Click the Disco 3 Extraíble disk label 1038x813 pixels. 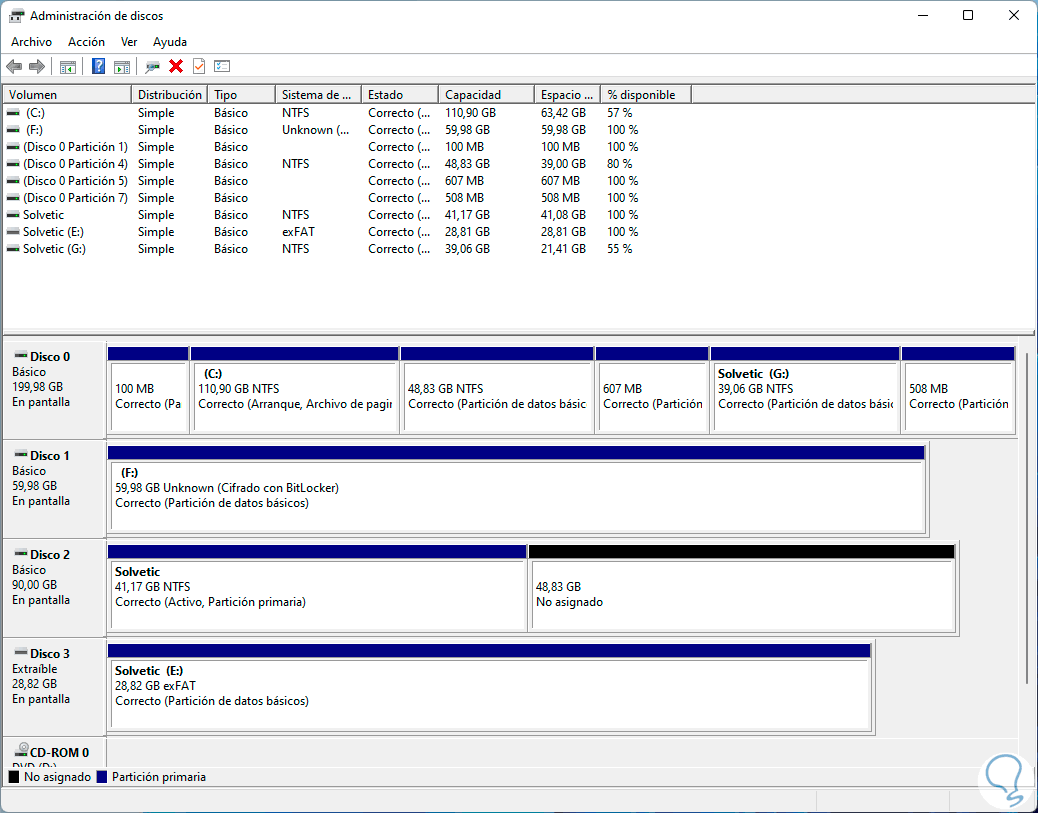[54, 687]
